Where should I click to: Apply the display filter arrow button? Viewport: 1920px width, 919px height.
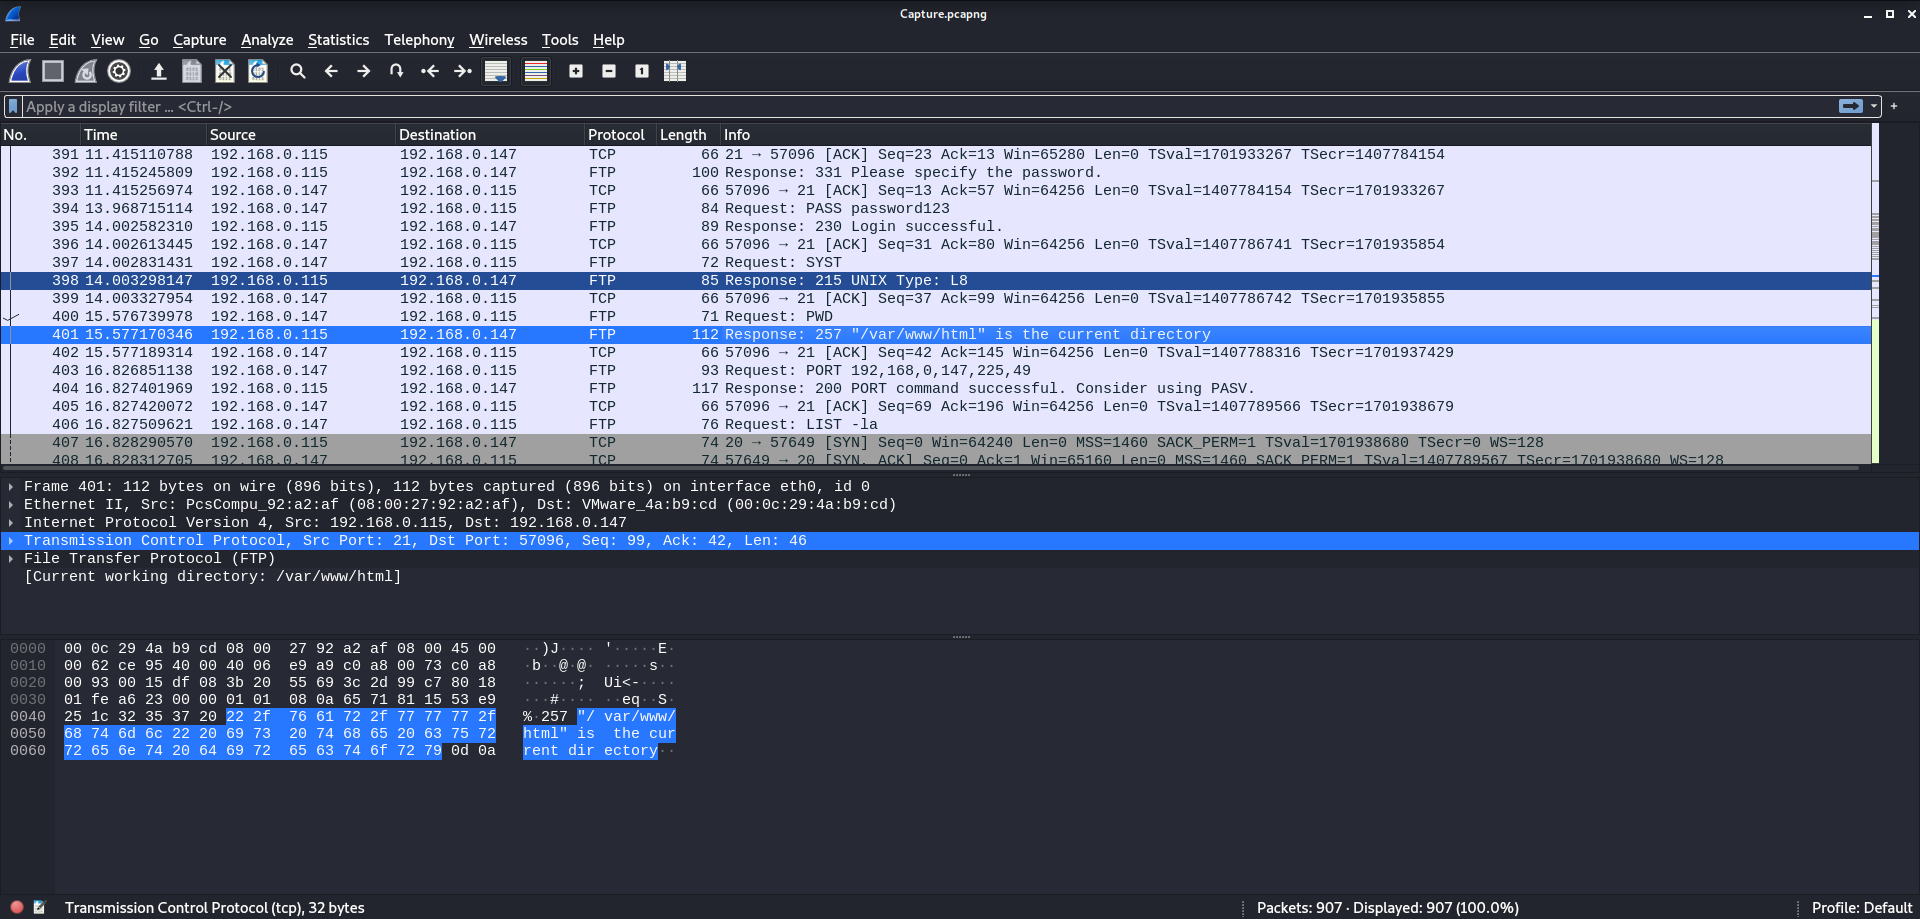[x=1850, y=106]
